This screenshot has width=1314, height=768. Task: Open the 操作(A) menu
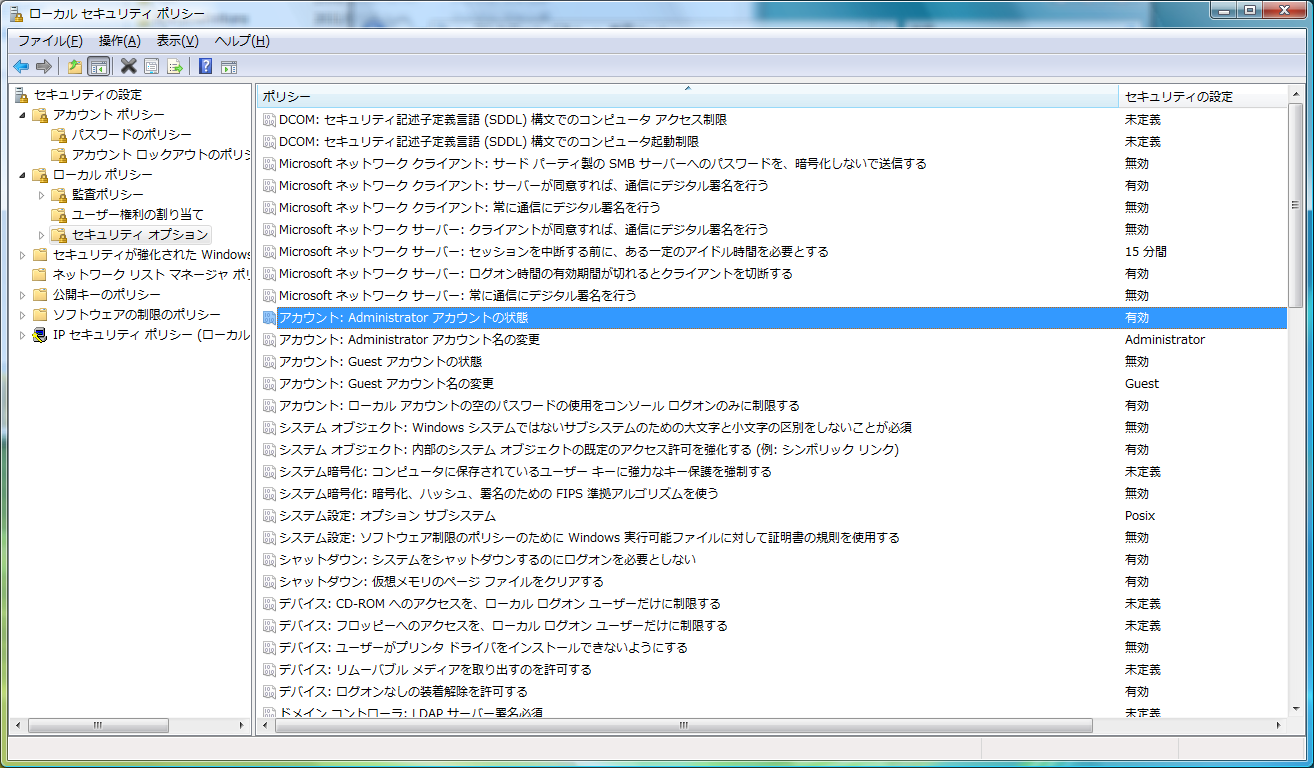point(119,41)
